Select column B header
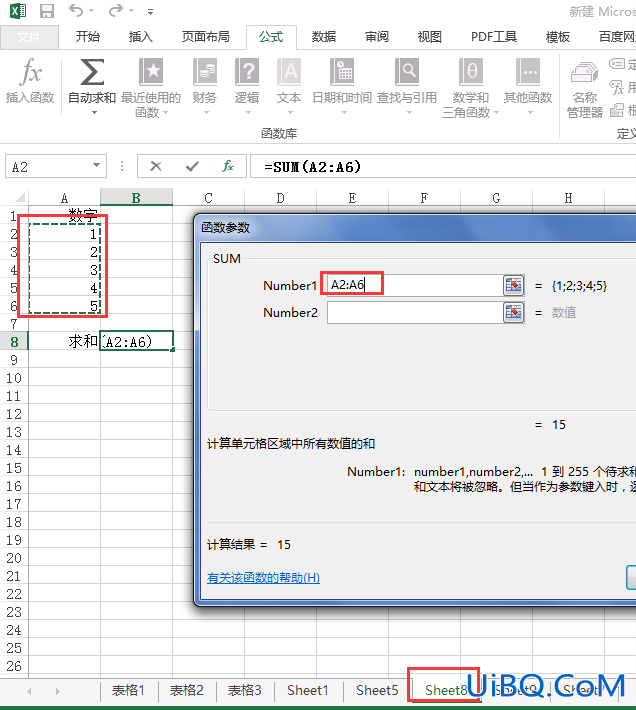Screen dimensions: 636x710 [136, 197]
